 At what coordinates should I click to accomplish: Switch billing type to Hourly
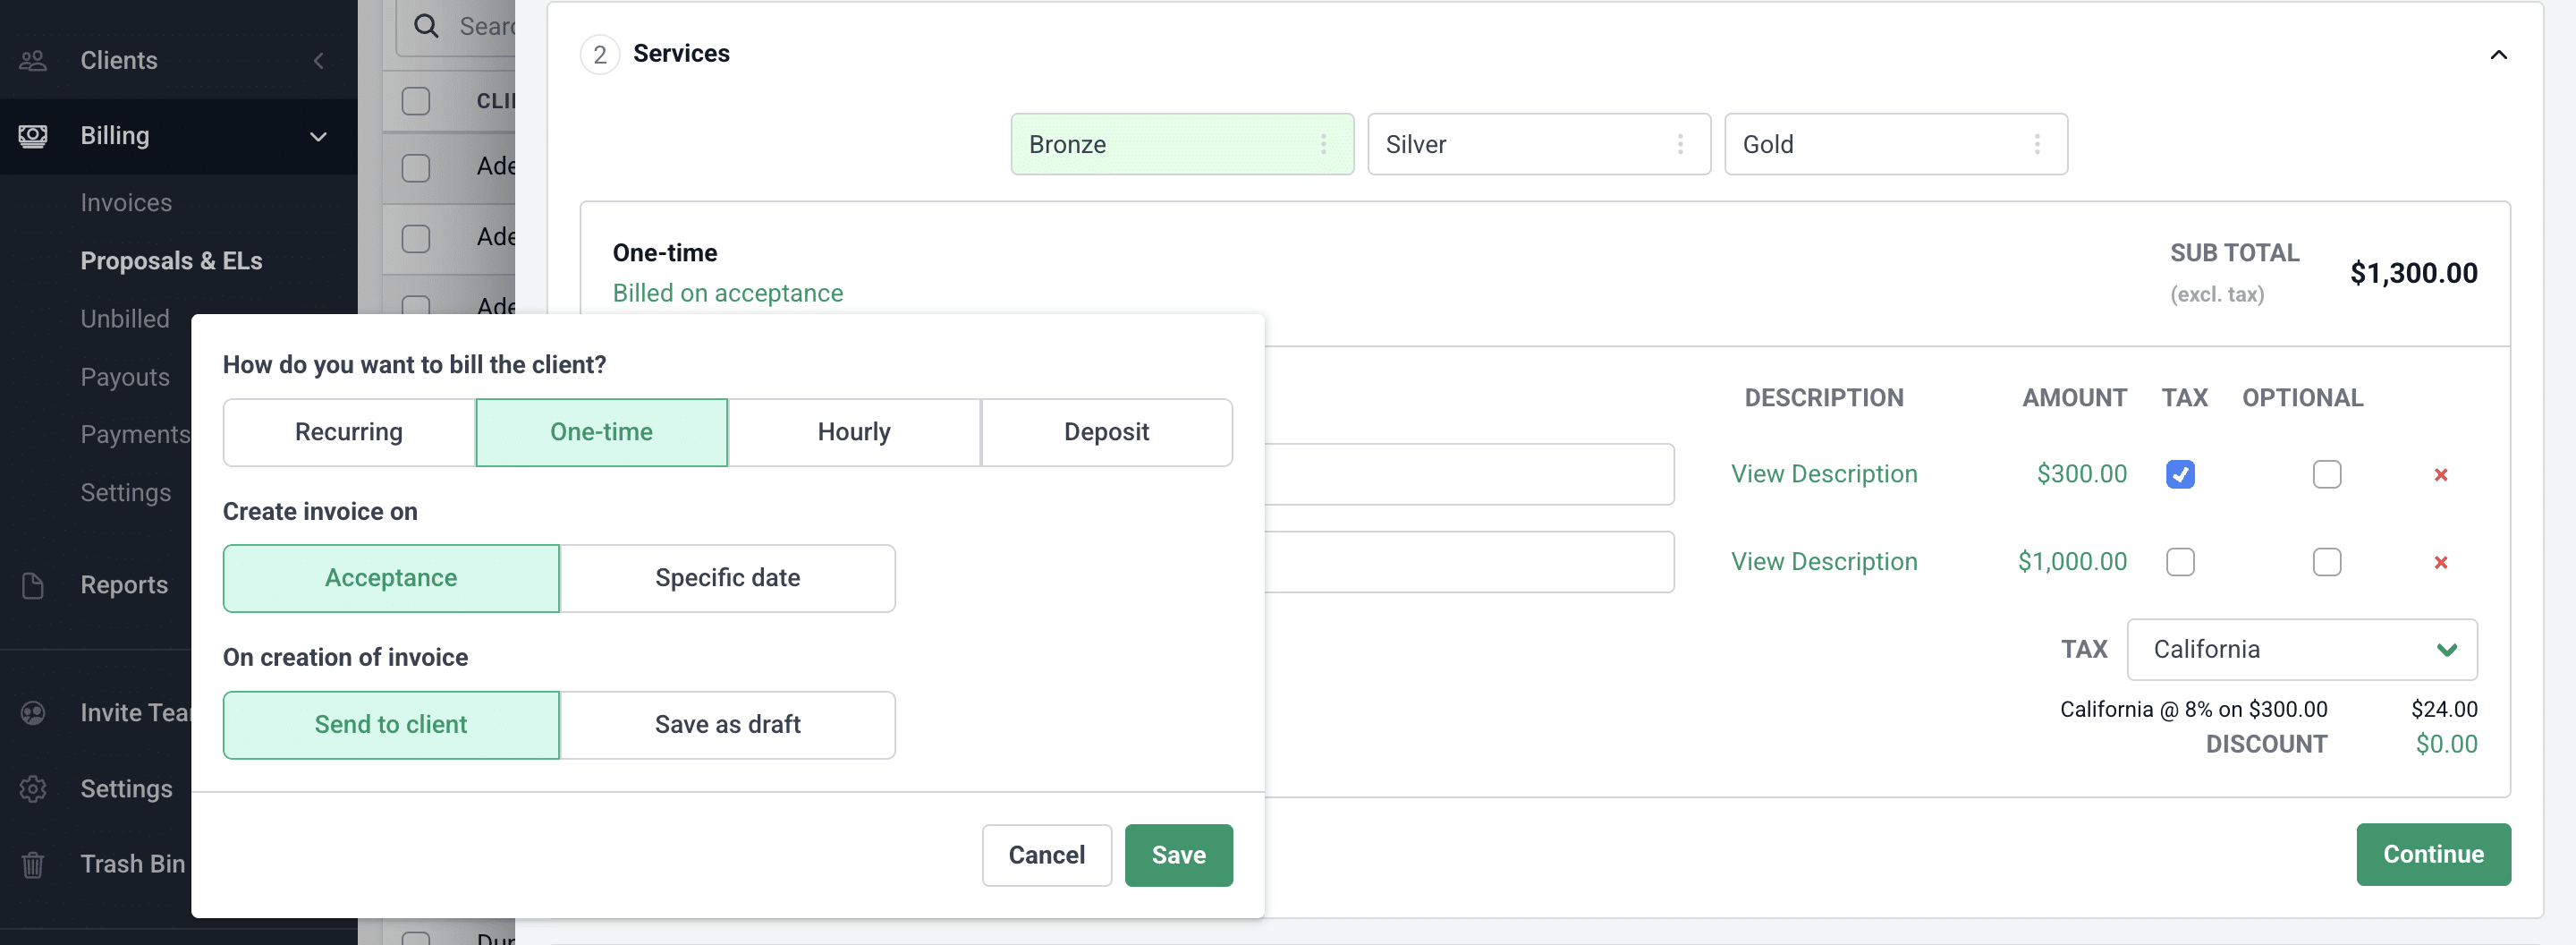coord(854,432)
